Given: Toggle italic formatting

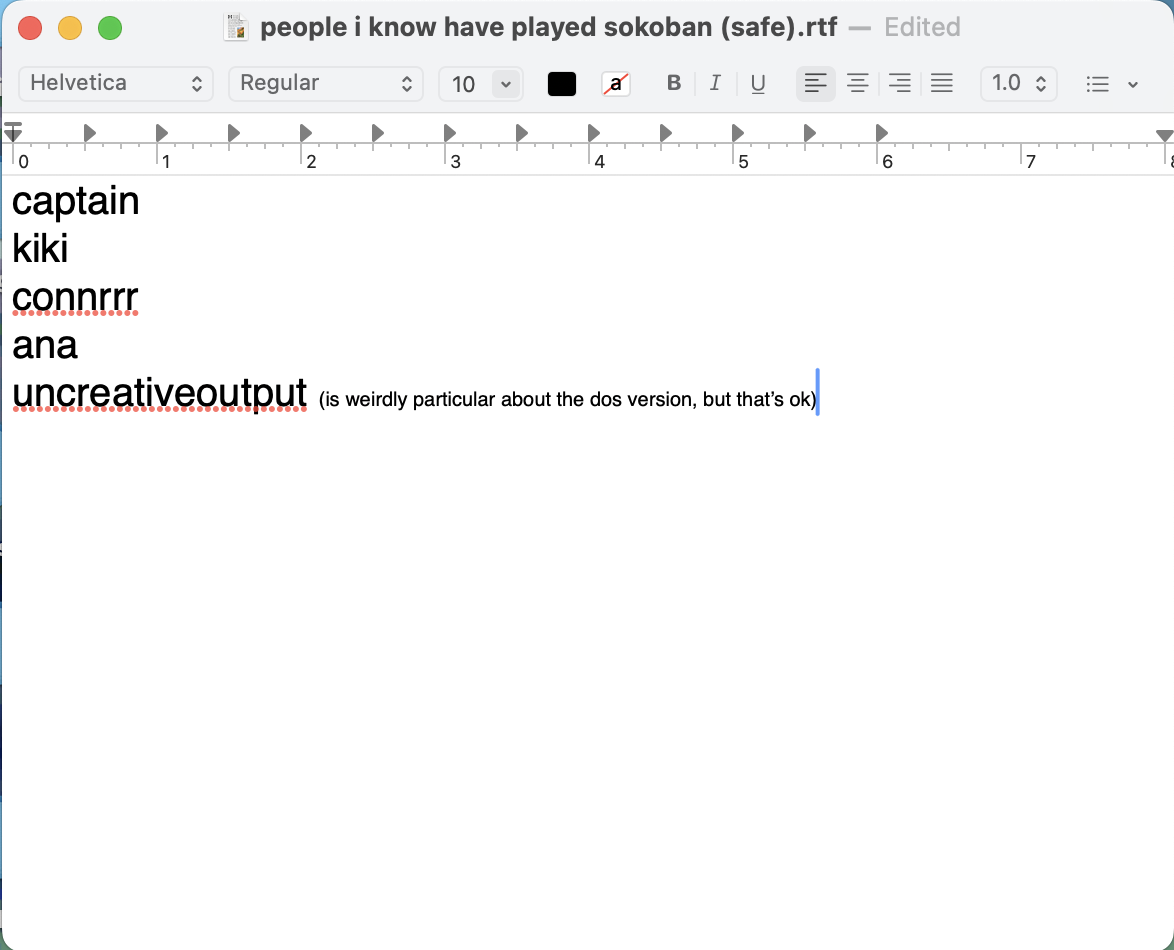Looking at the screenshot, I should click(715, 83).
